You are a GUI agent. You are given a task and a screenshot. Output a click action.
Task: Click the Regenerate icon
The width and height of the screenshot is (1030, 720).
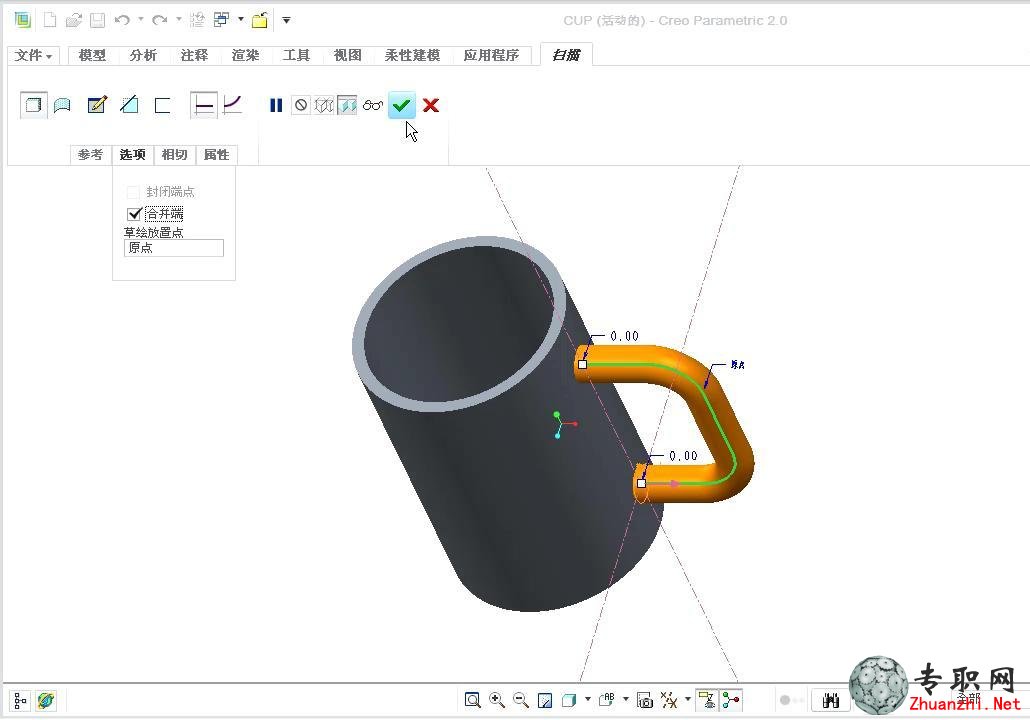point(197,20)
